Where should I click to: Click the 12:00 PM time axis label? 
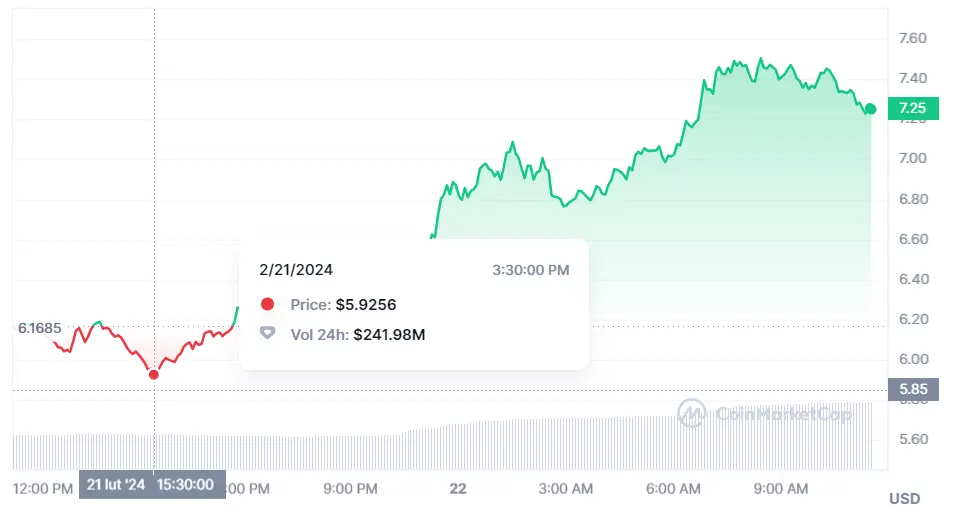point(42,489)
